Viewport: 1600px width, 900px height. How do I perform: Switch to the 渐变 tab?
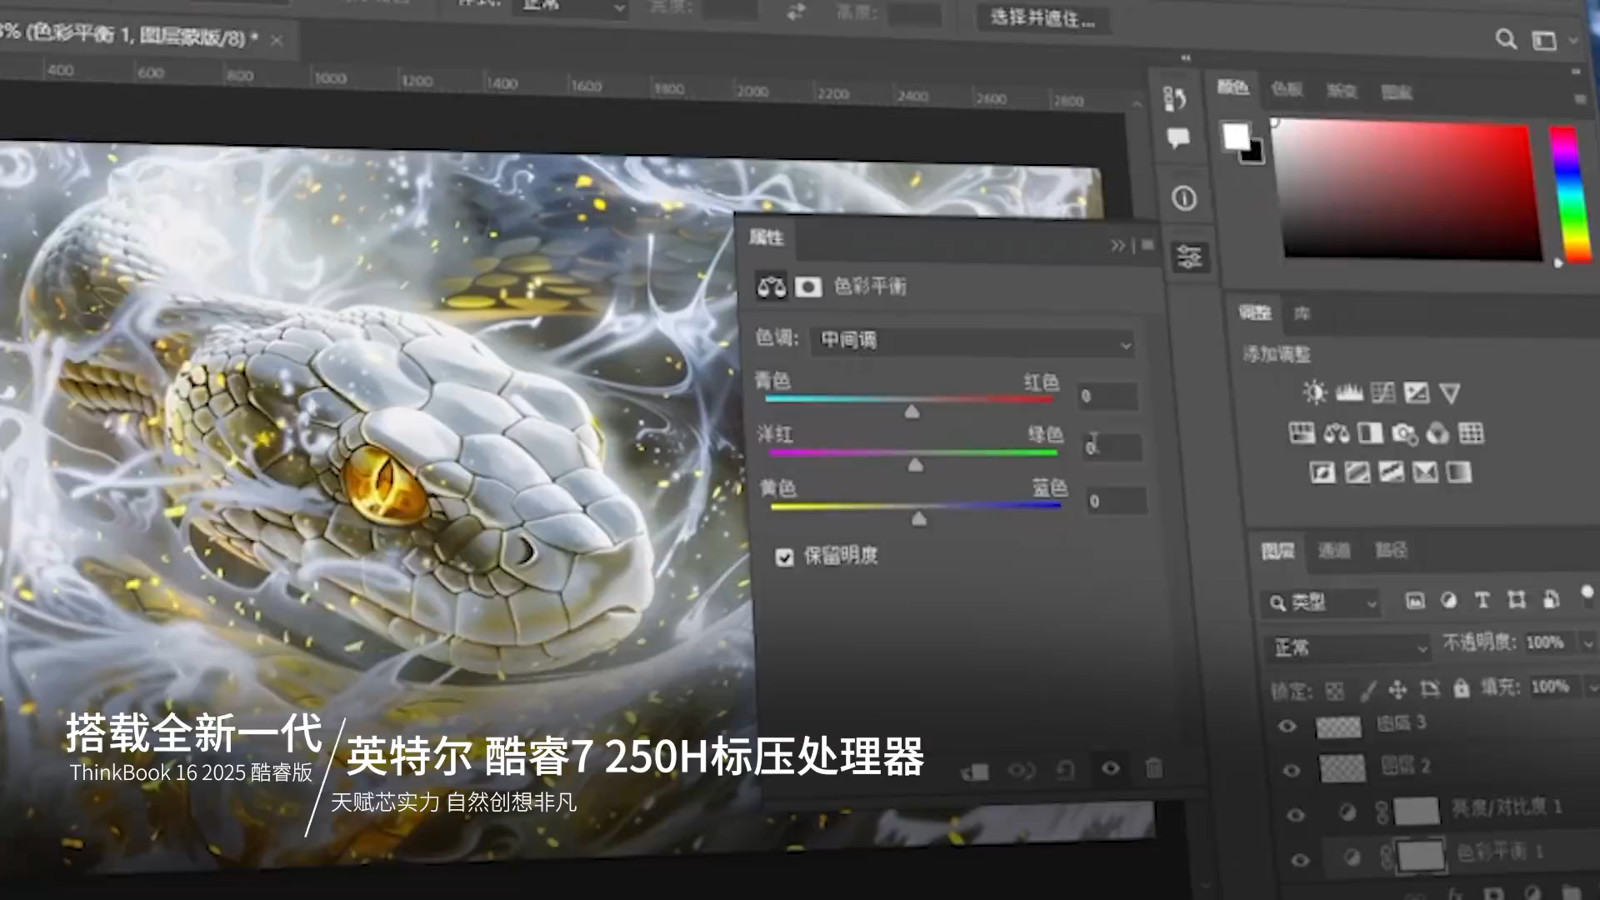click(1341, 91)
